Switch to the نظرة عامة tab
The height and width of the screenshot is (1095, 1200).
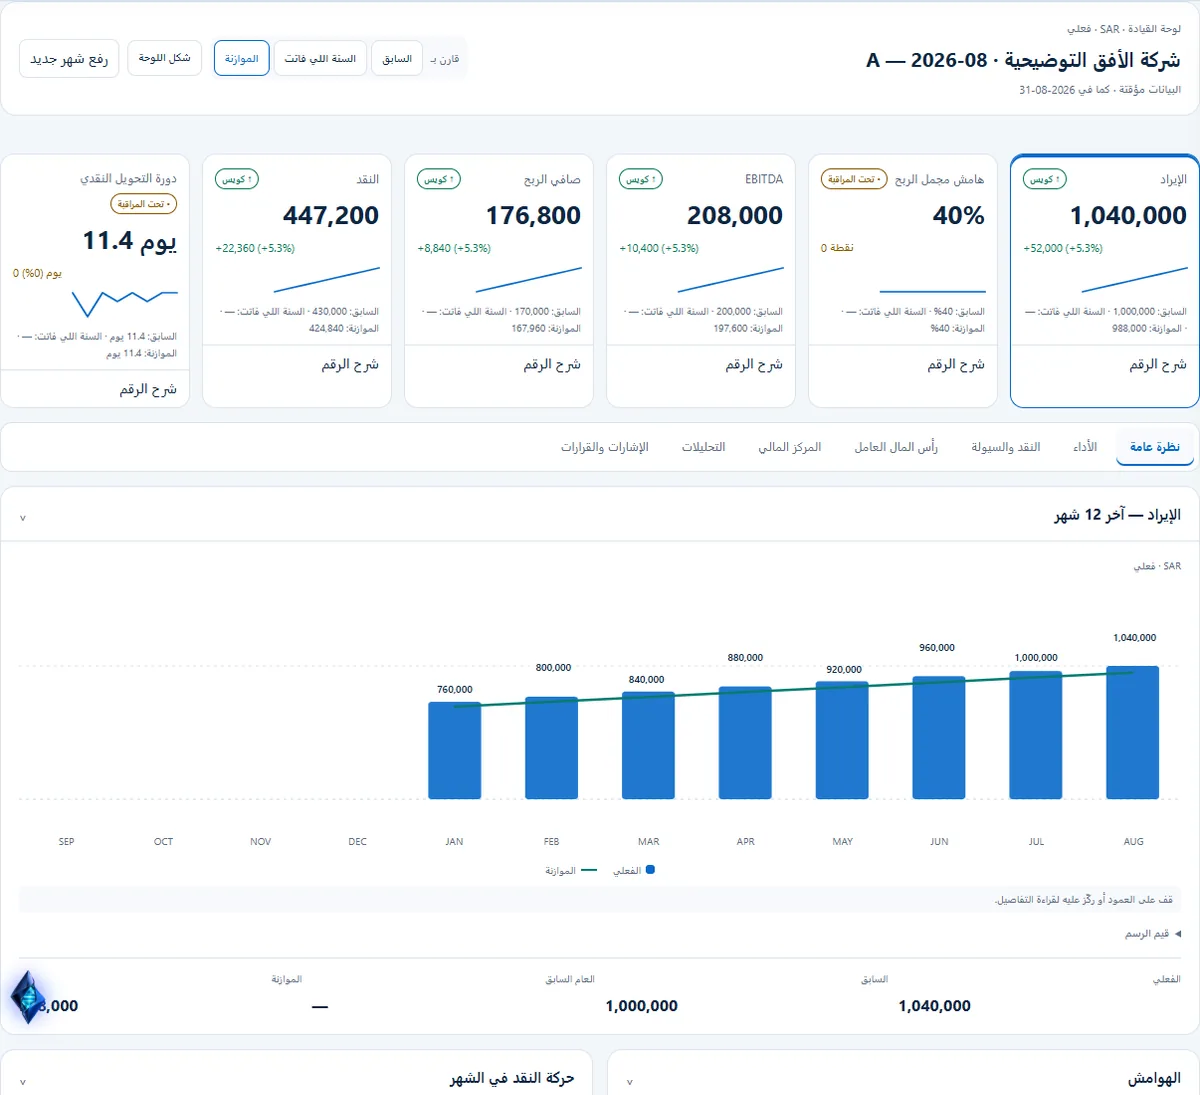coord(1155,447)
